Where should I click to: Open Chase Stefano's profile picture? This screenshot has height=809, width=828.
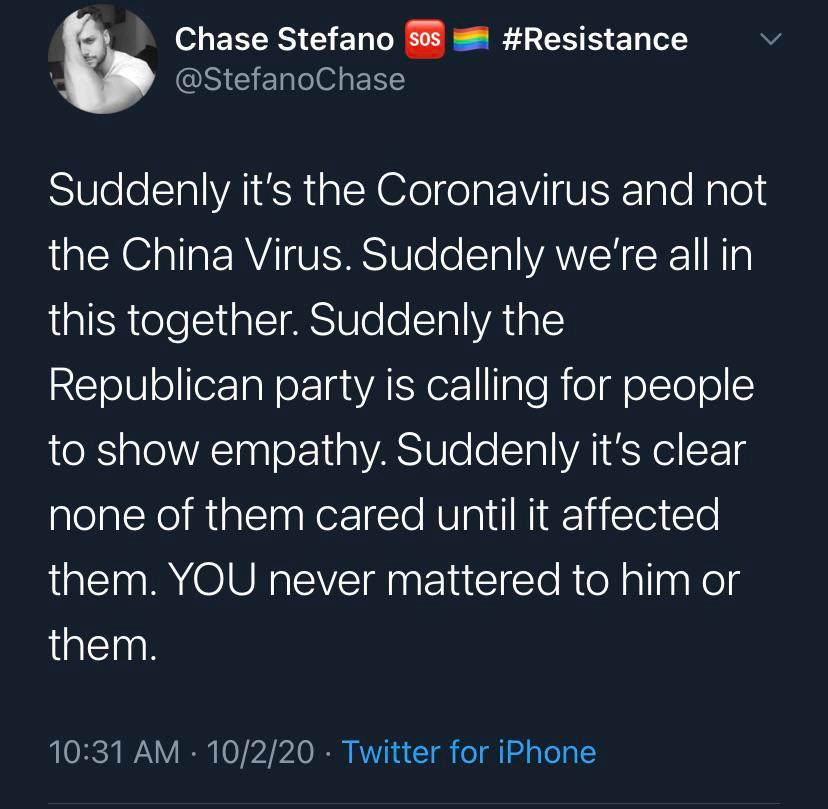click(x=103, y=64)
